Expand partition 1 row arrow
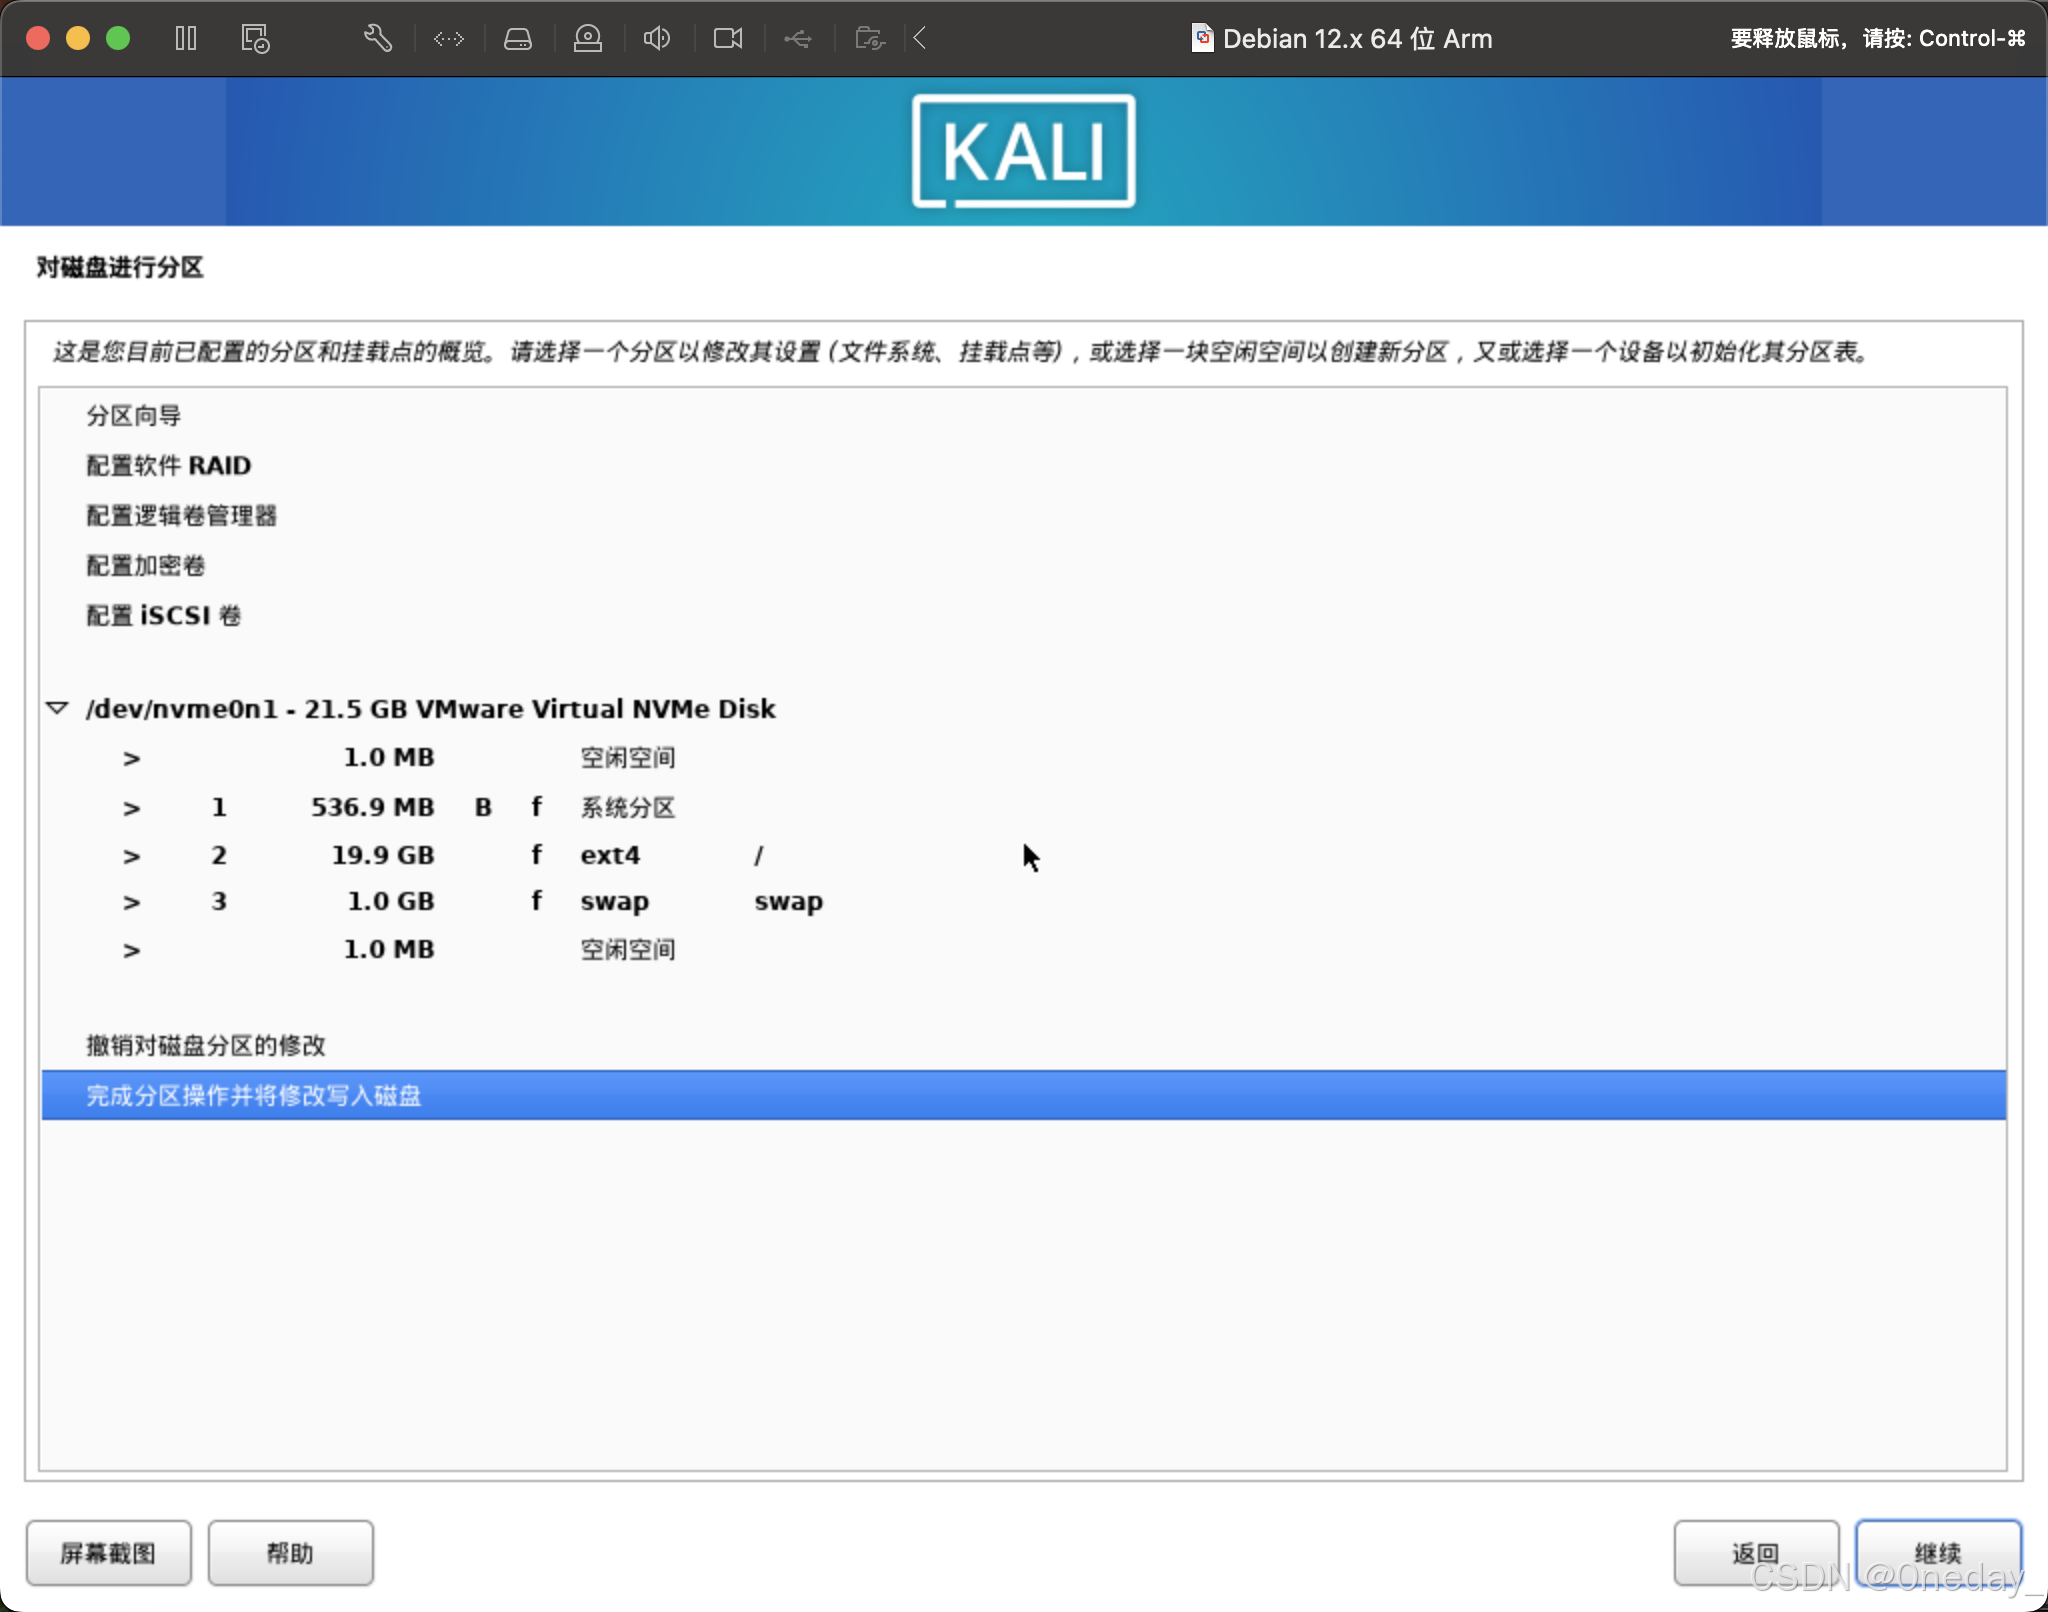 (131, 808)
